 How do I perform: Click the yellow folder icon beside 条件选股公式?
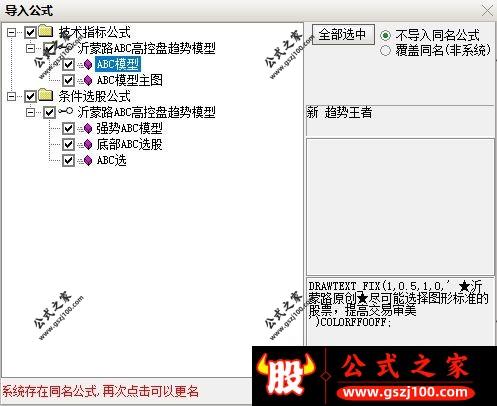(46, 96)
